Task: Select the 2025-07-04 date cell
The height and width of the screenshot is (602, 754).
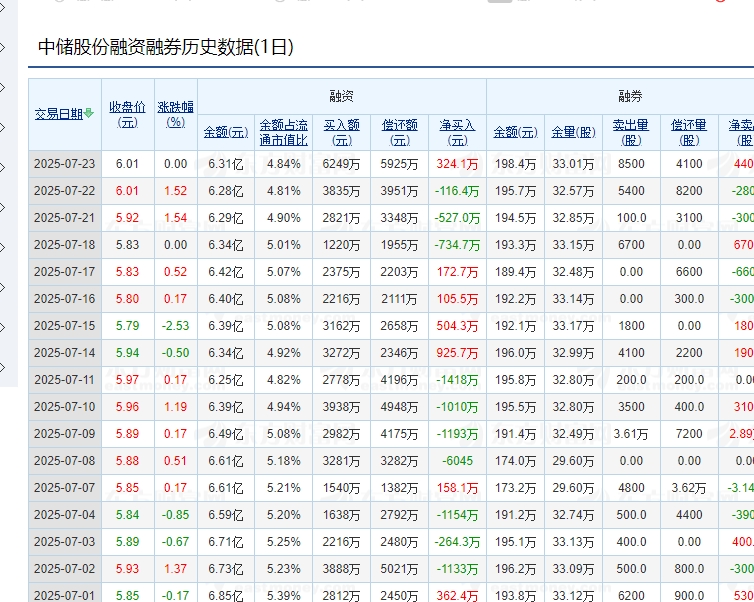Action: (x=64, y=514)
